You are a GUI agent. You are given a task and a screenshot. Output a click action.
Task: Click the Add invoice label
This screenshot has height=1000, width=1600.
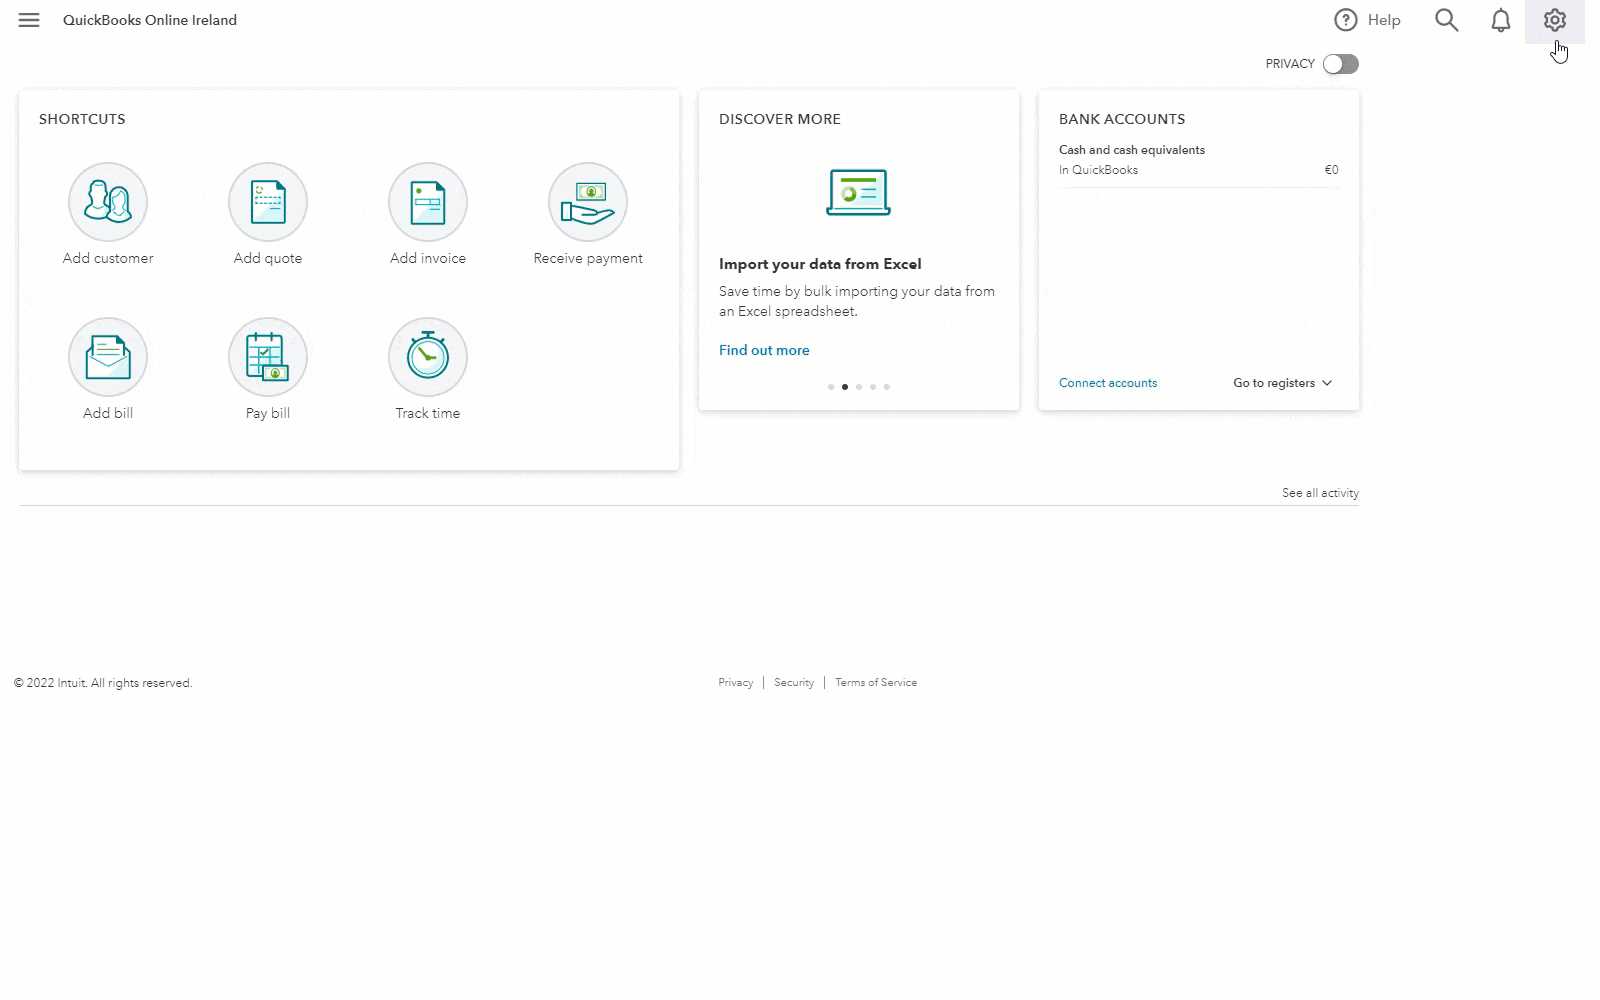[x=428, y=258]
